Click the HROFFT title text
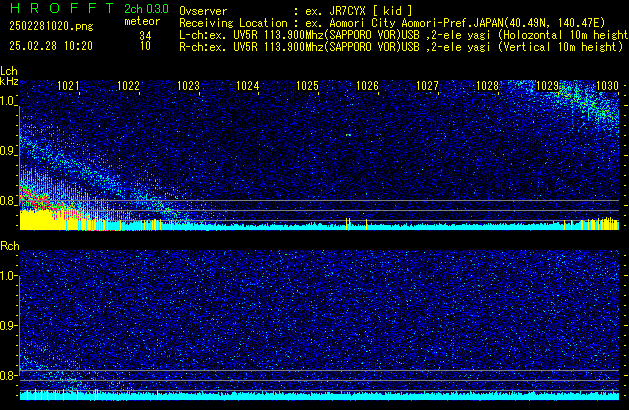Image resolution: width=629 pixels, height=410 pixels. (62, 8)
